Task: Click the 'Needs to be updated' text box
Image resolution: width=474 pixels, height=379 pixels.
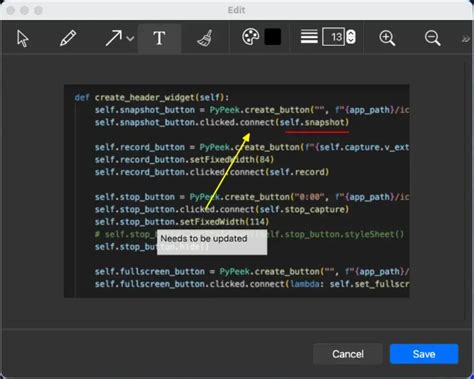Action: [212, 242]
